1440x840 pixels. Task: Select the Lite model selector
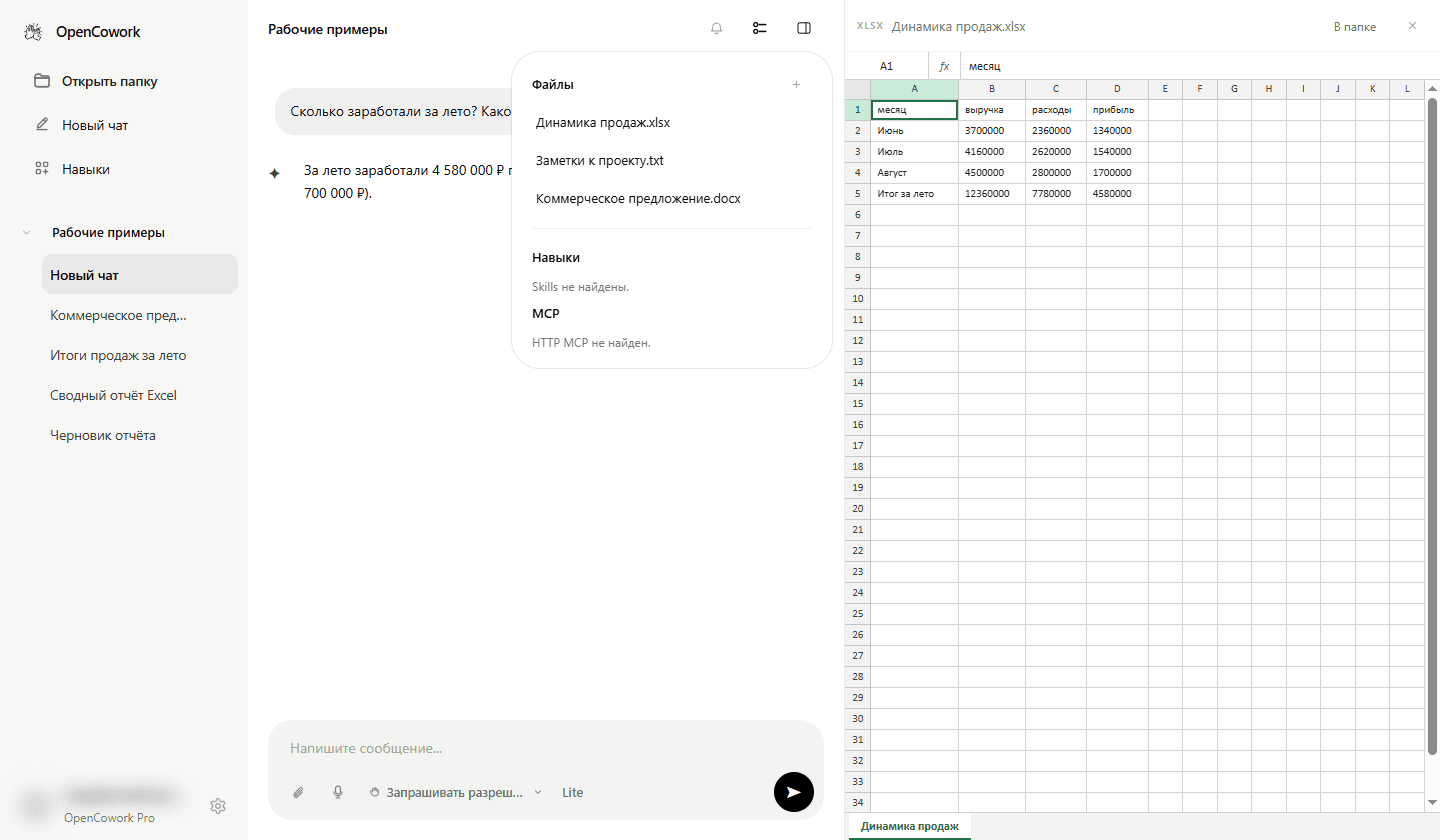[572, 792]
